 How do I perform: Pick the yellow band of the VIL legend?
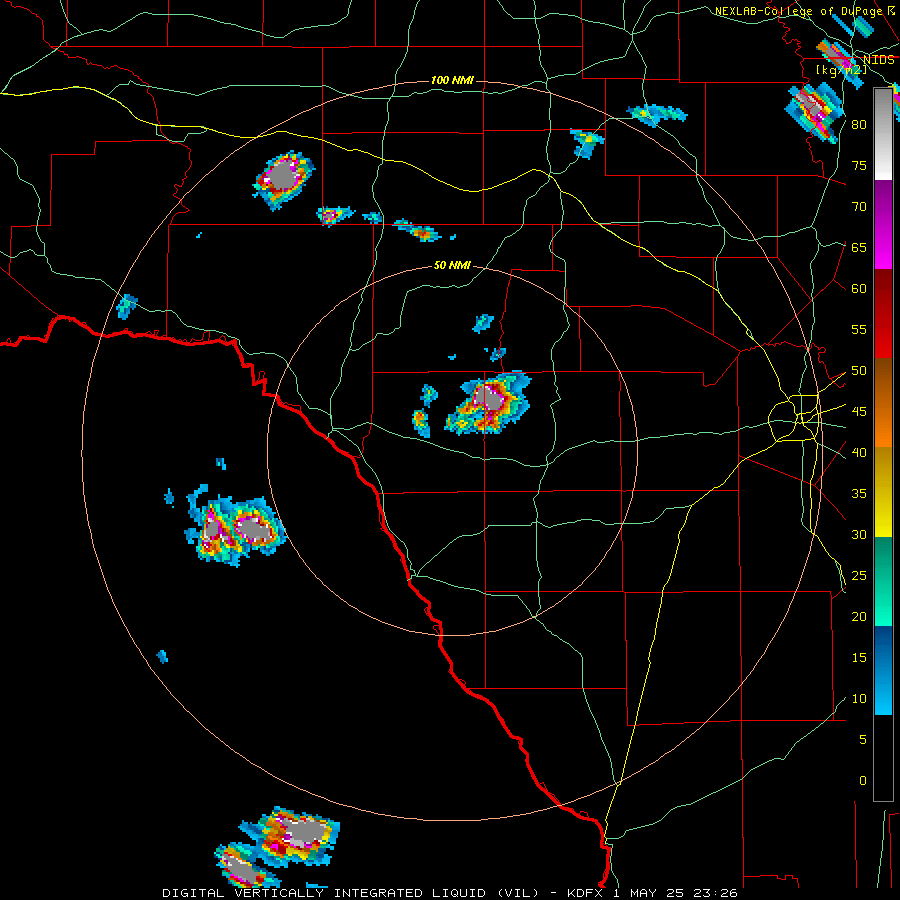point(883,492)
